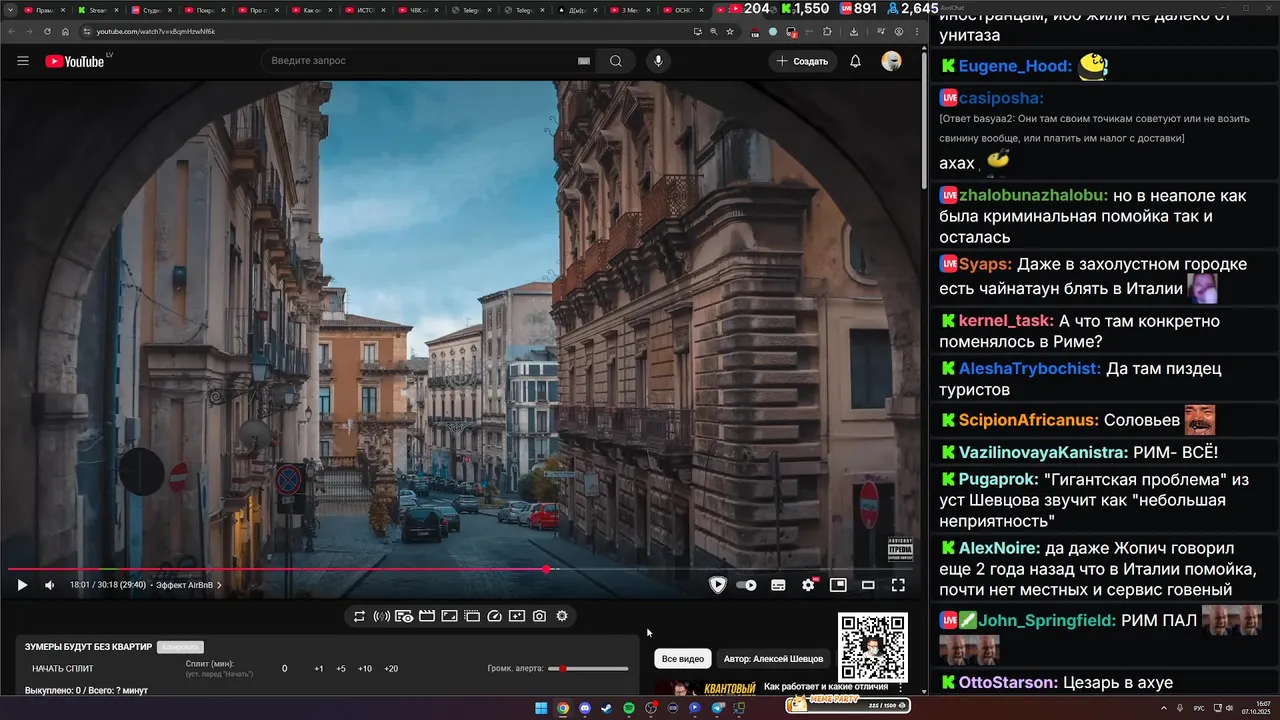
Task: Play the video
Action: (x=22, y=585)
